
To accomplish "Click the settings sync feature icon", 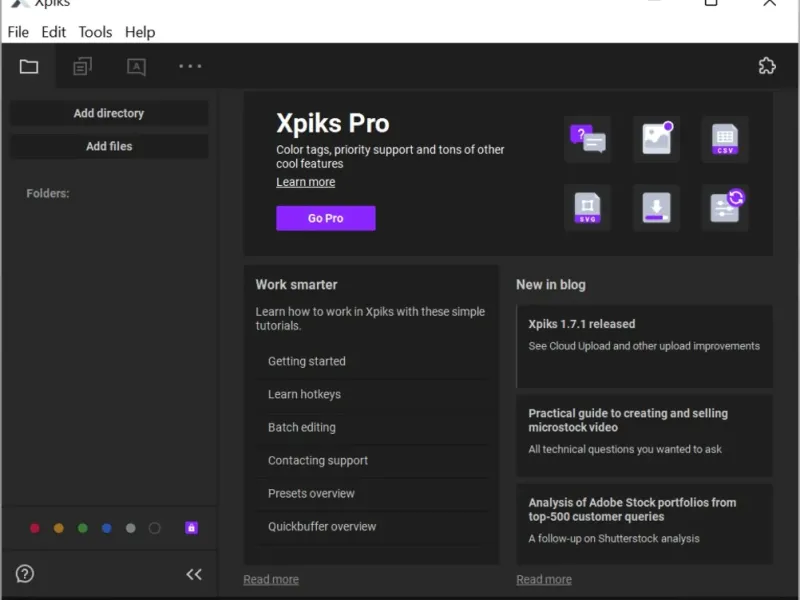I will coord(724,208).
